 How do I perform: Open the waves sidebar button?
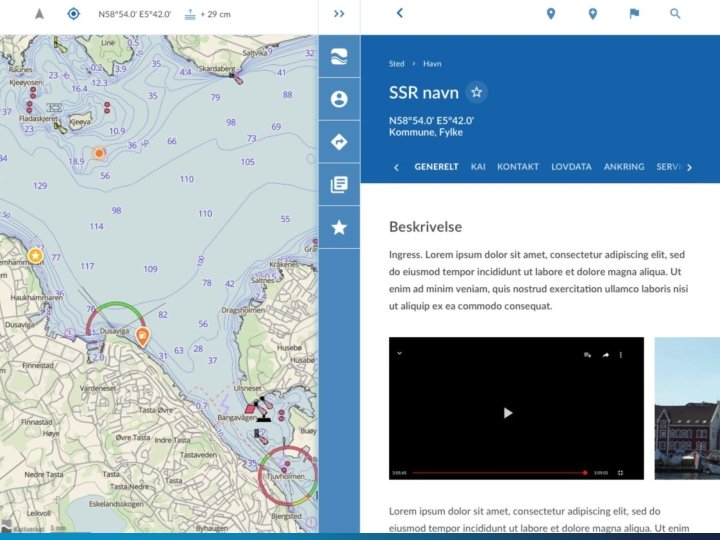point(339,56)
